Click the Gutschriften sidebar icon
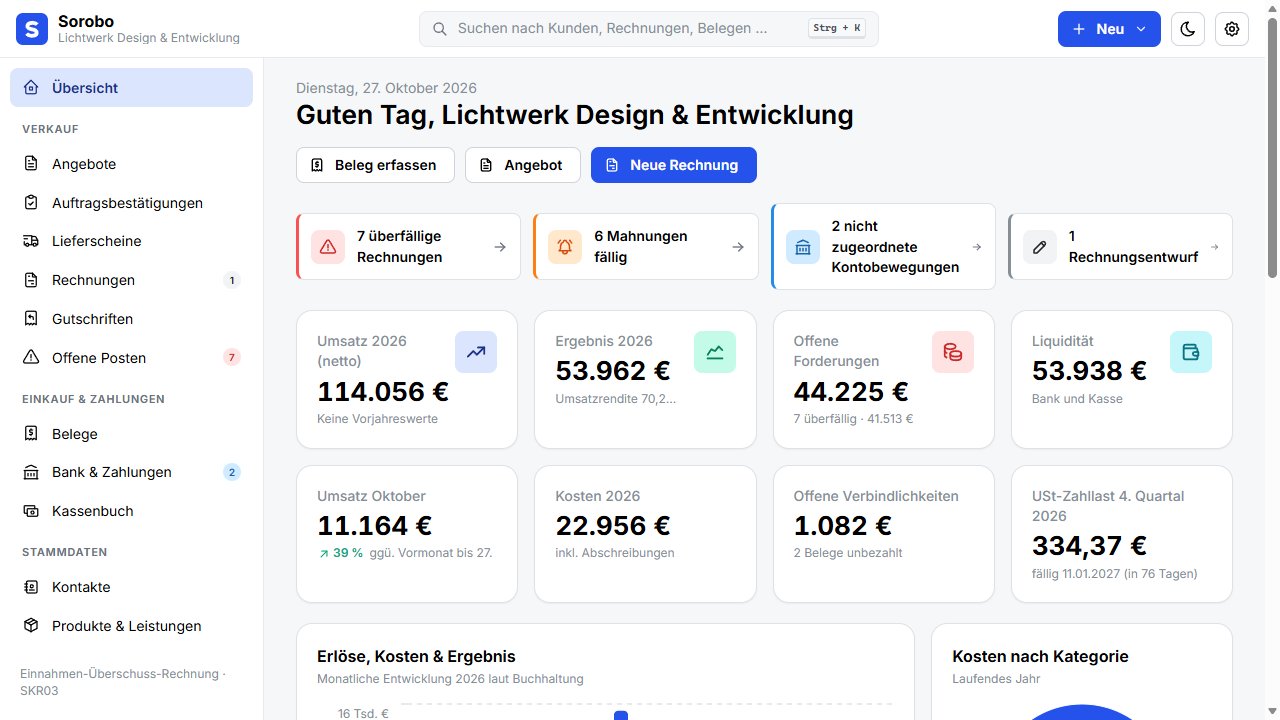1280x720 pixels. [31, 319]
